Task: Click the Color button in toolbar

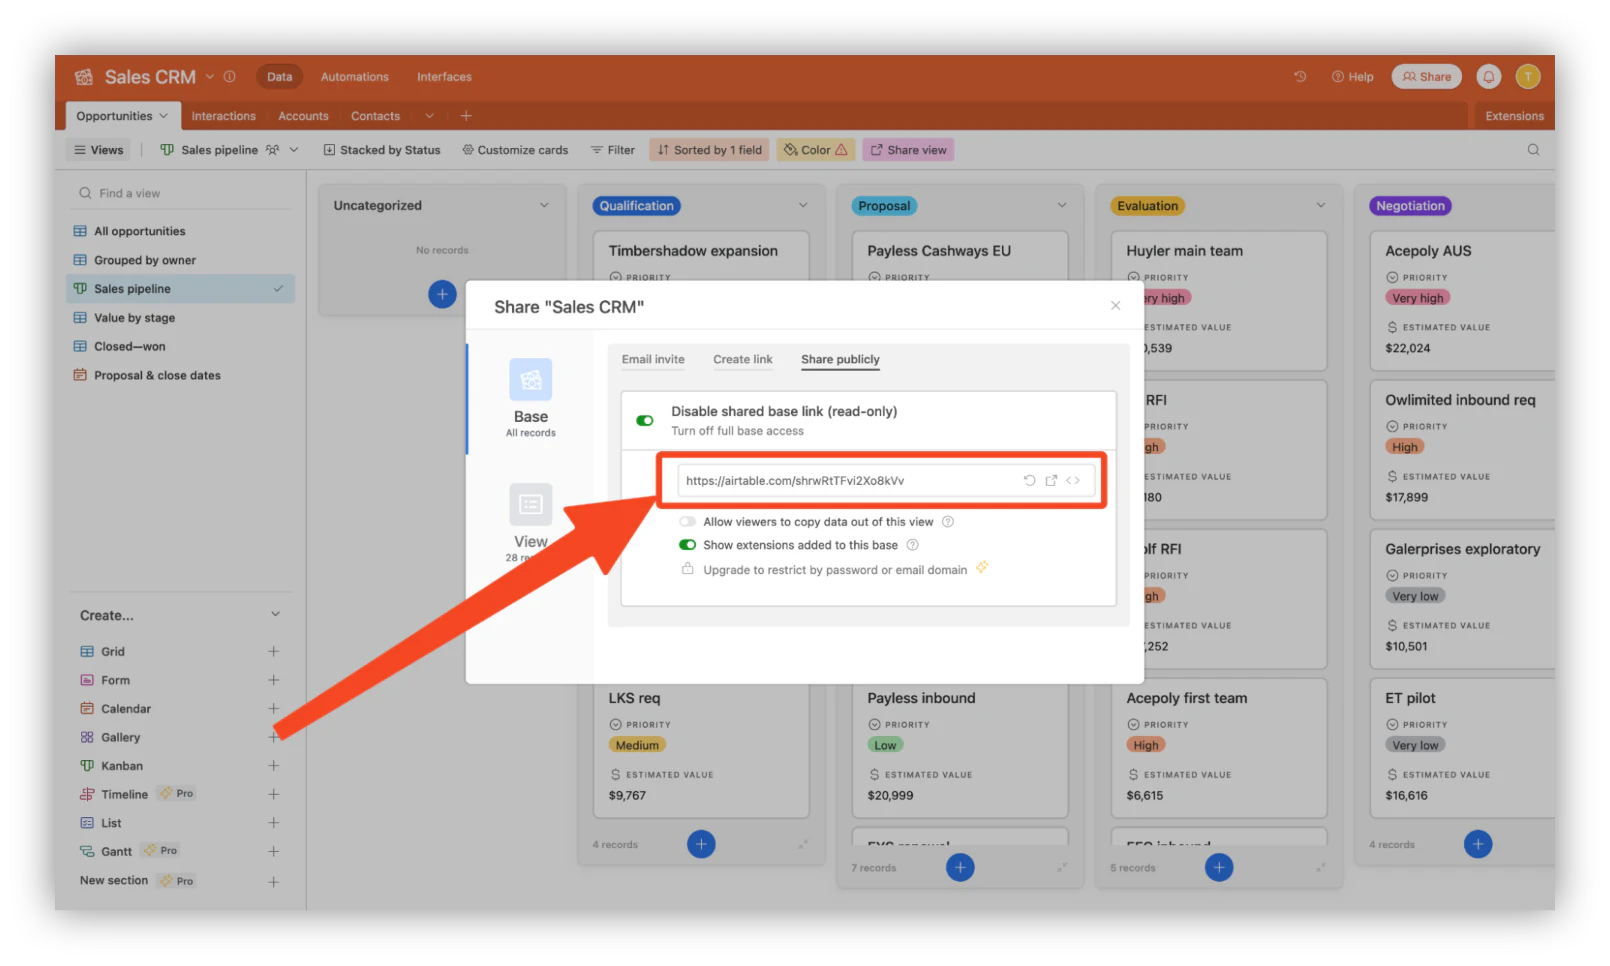Action: tap(815, 150)
